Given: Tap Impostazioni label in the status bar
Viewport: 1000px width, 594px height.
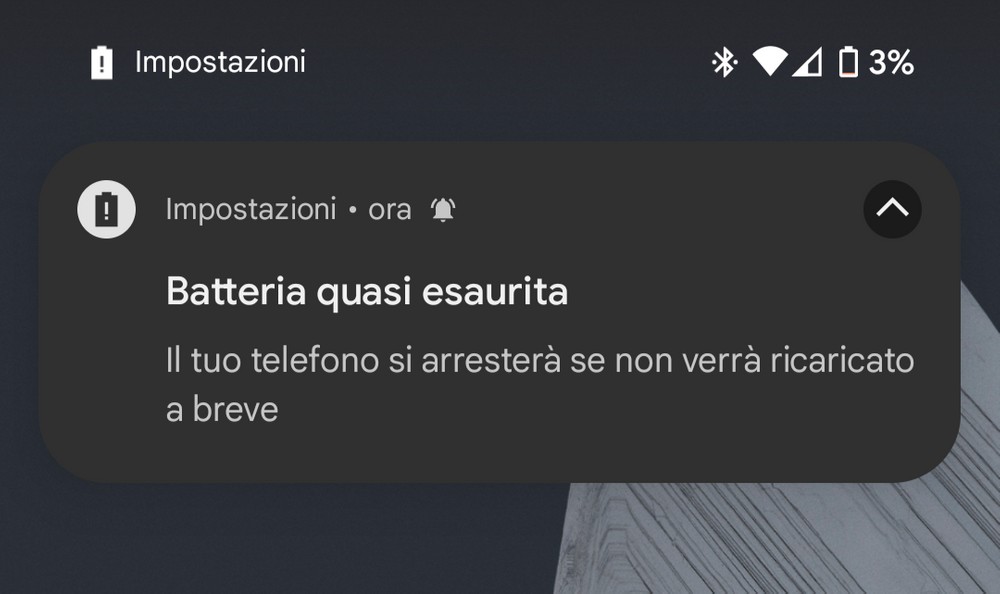Looking at the screenshot, I should click(x=220, y=63).
